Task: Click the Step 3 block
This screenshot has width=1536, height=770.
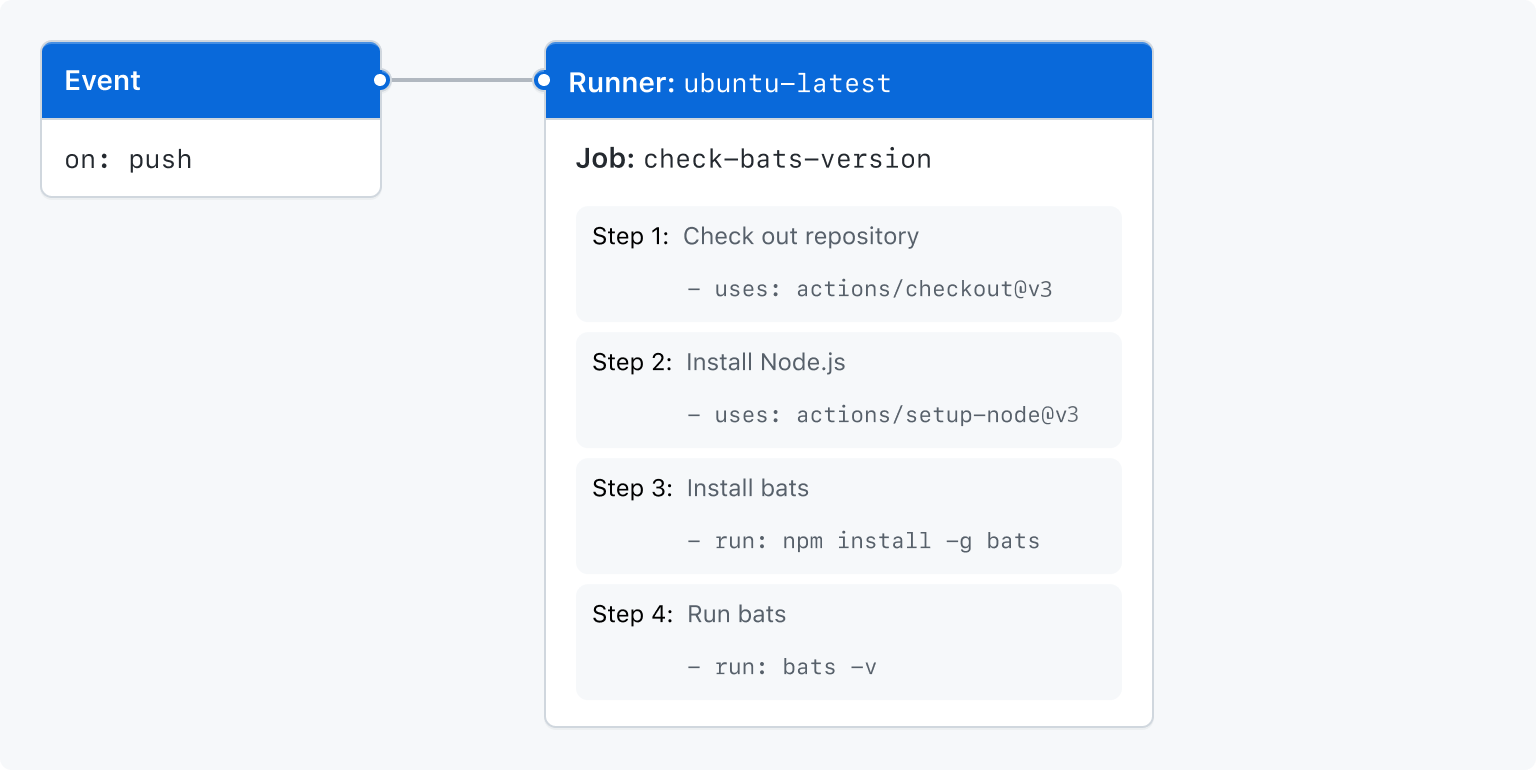Action: tap(848, 515)
